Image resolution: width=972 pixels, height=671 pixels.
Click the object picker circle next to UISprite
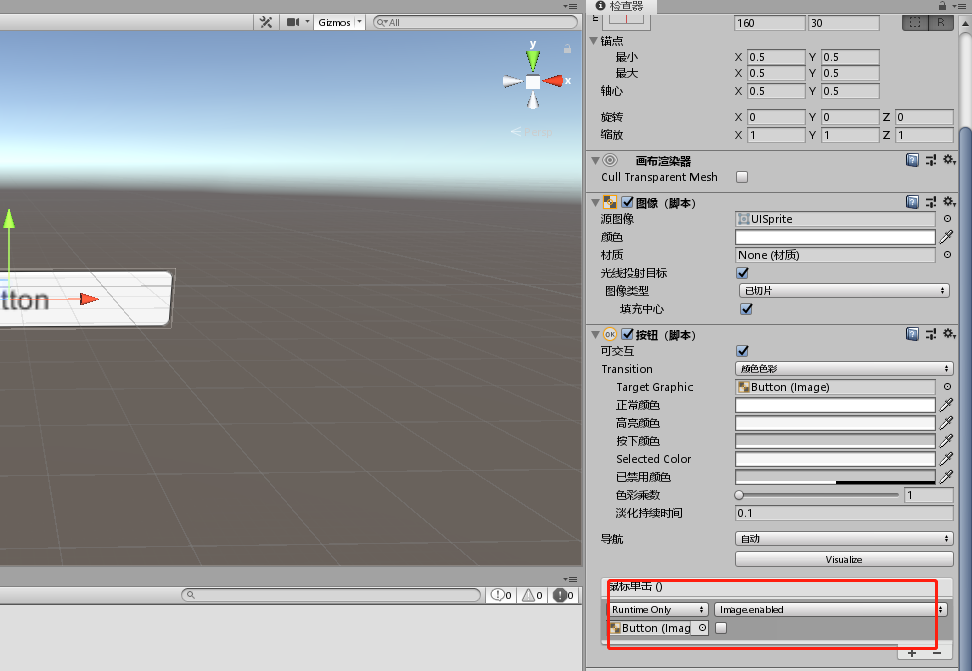(x=945, y=219)
